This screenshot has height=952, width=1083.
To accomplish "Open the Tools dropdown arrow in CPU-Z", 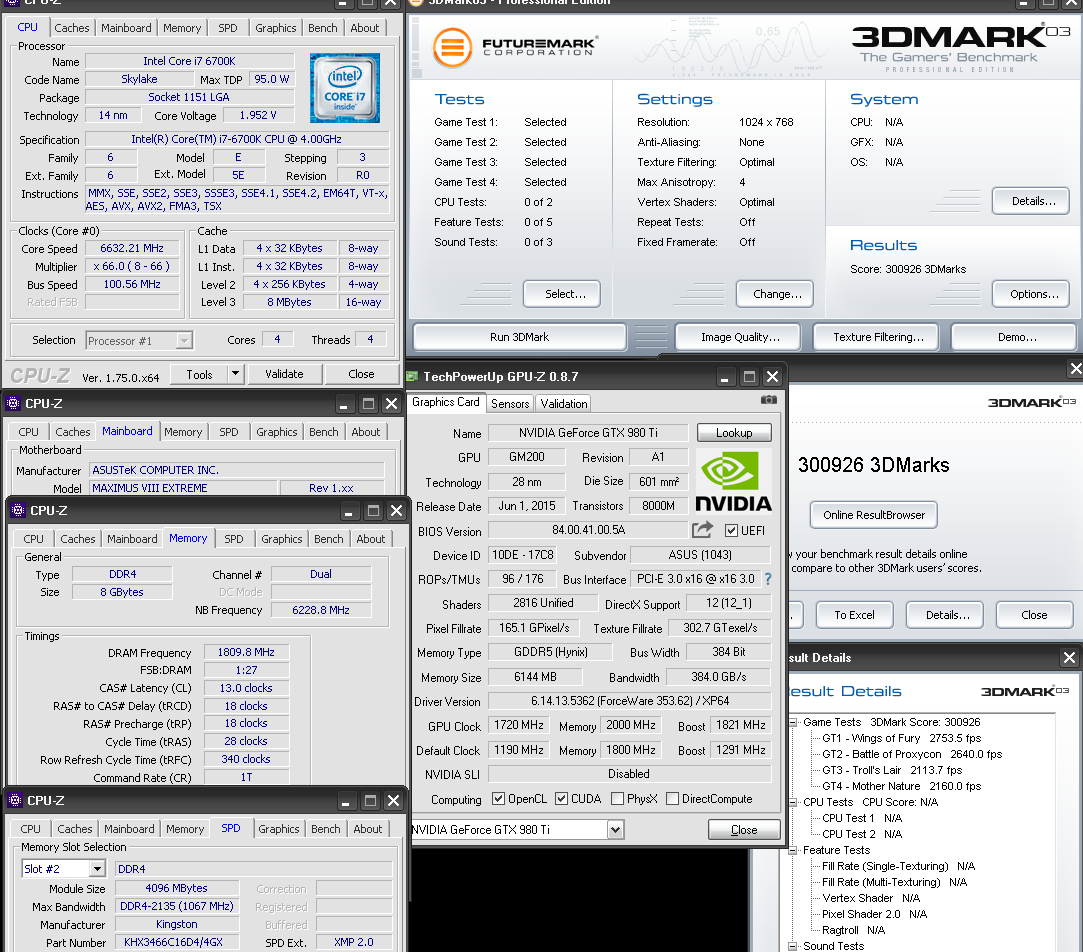I will pos(235,374).
